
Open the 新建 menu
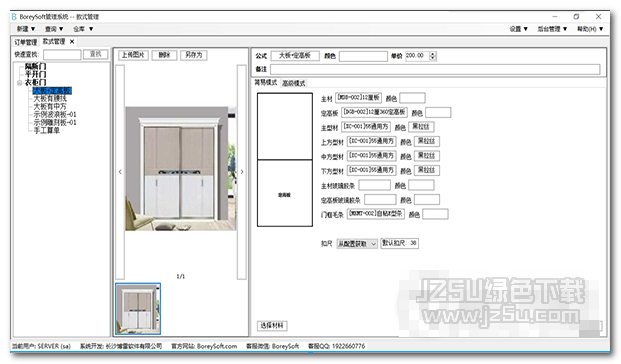coord(26,29)
